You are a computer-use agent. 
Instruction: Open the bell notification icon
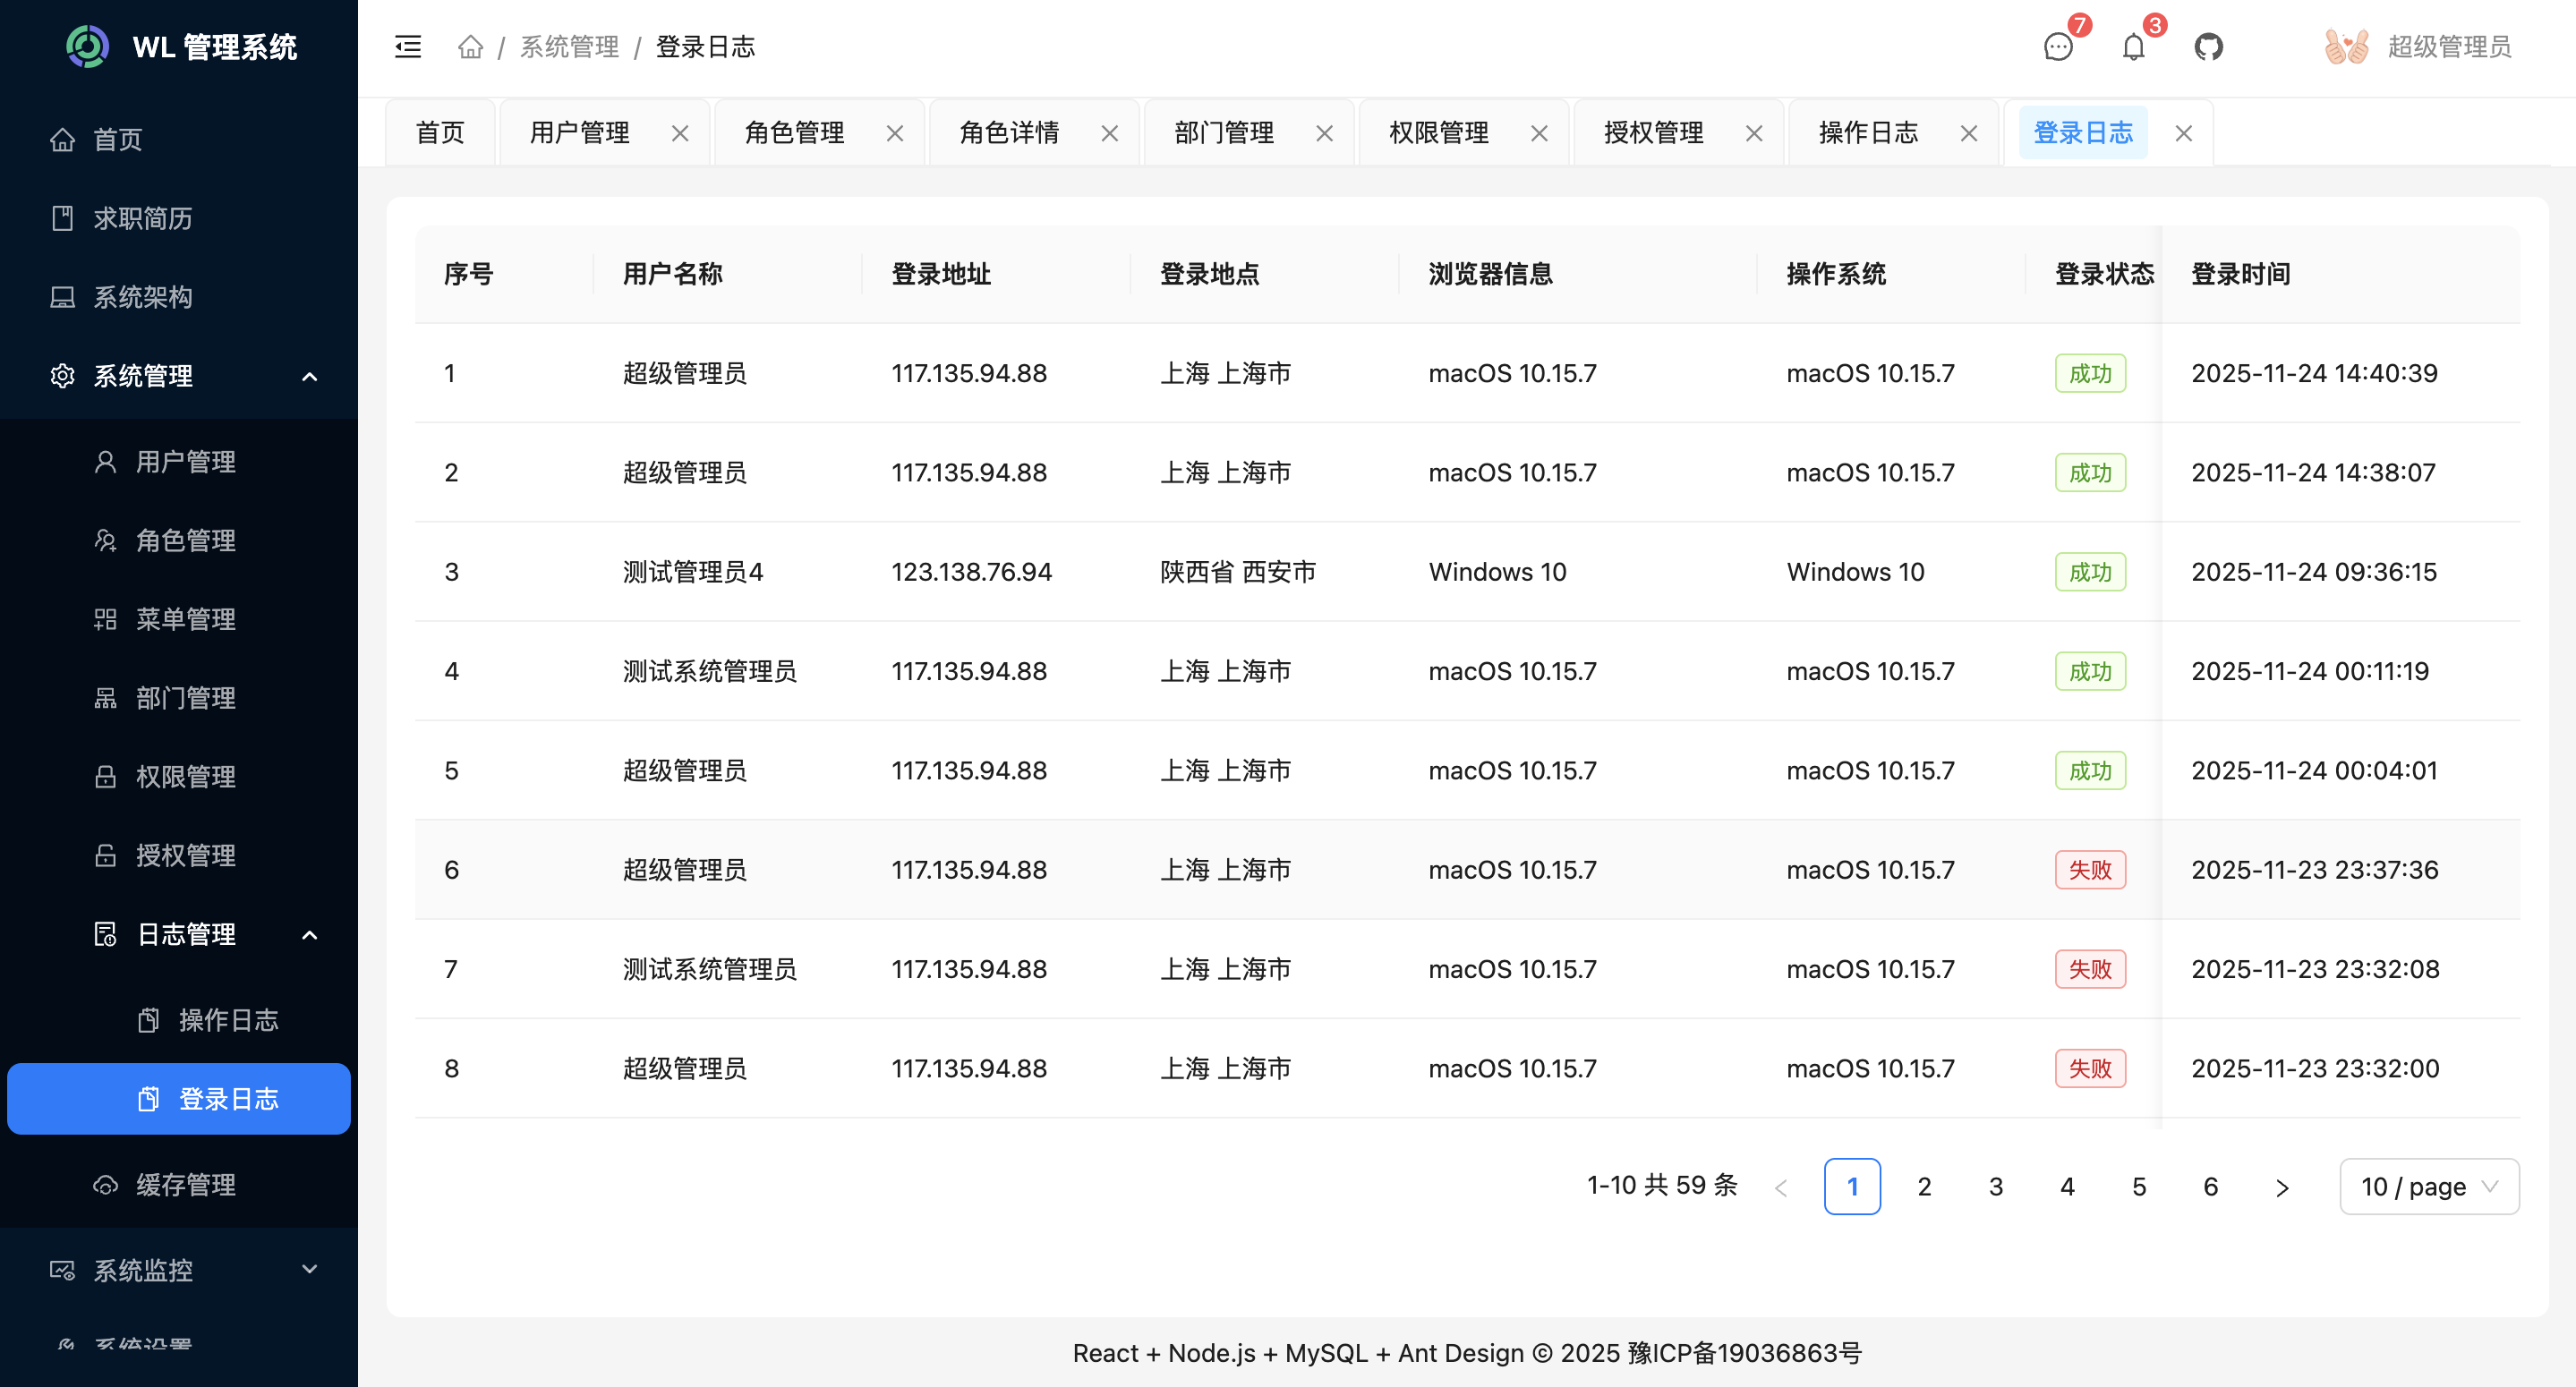coord(2133,47)
